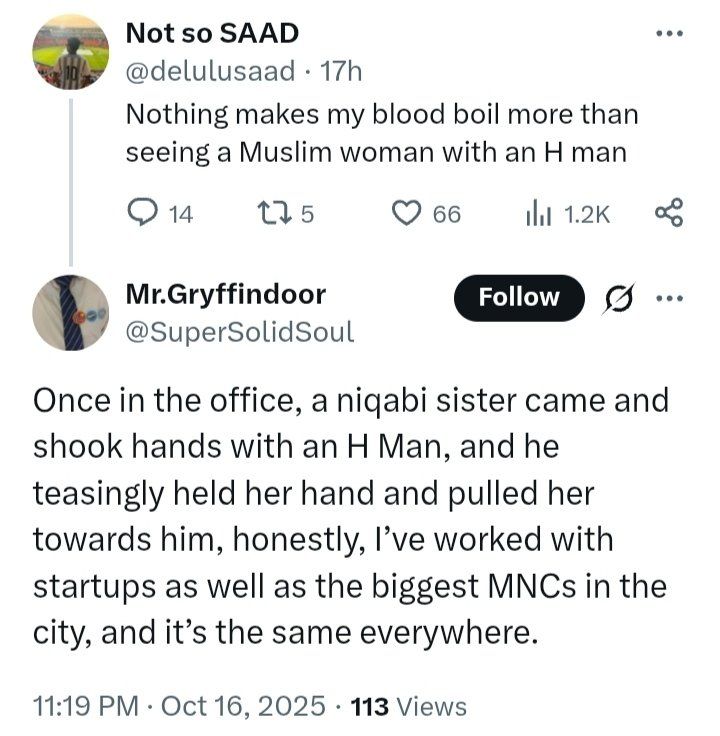Follow Mr.Gryffindoor
This screenshot has height=736, width=720.
pos(518,298)
